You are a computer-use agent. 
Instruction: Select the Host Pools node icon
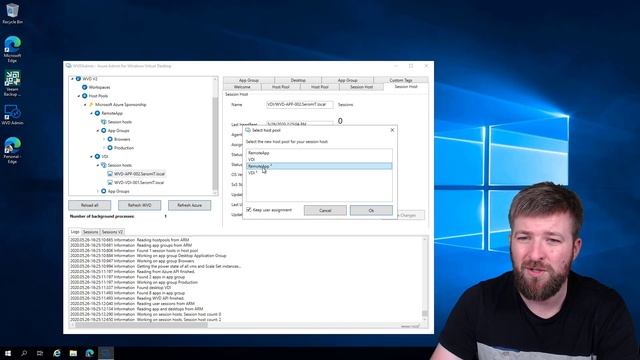pos(84,96)
